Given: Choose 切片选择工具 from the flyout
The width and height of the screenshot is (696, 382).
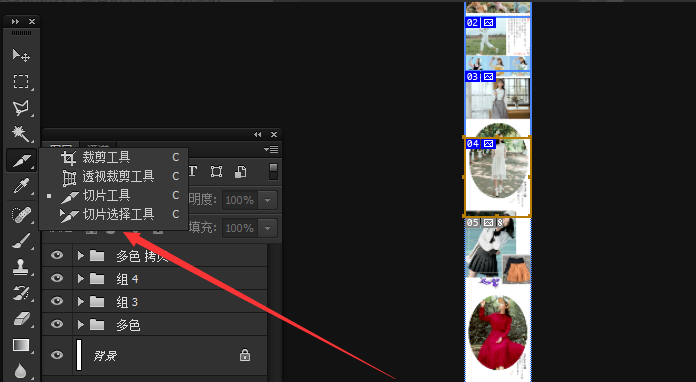Looking at the screenshot, I should tap(119, 215).
